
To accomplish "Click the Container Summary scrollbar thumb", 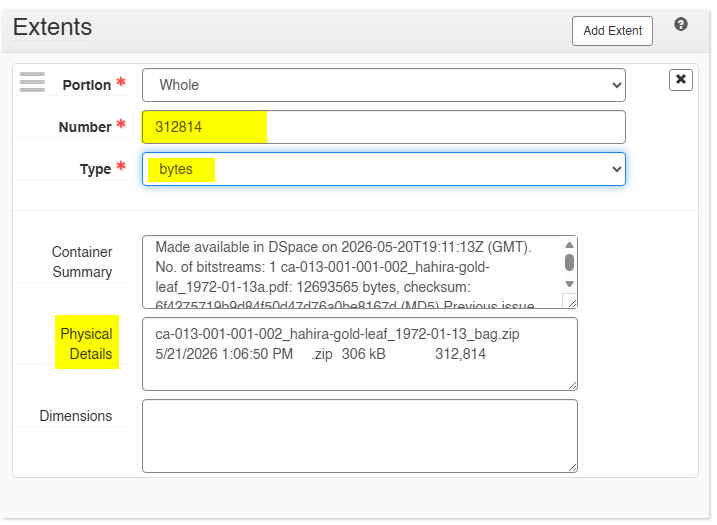I will point(569,262).
